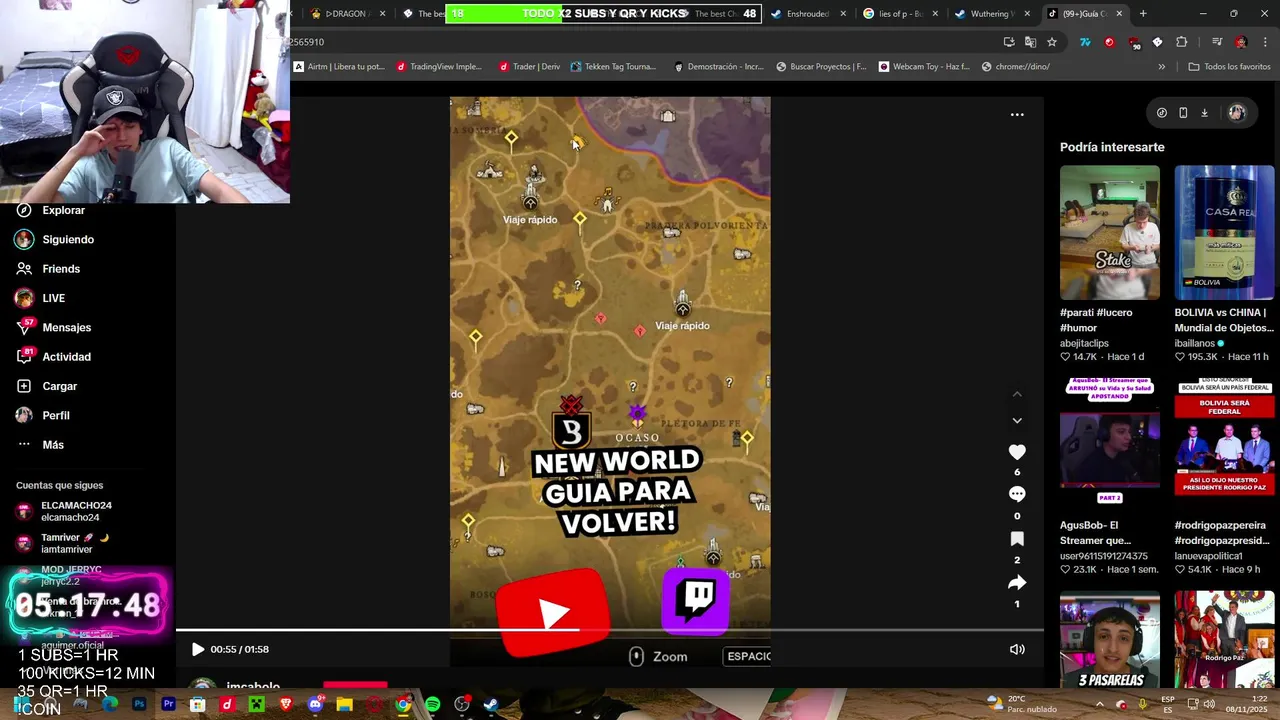Visit the abejitaclips author link
The width and height of the screenshot is (1280, 720).
coord(1084,343)
